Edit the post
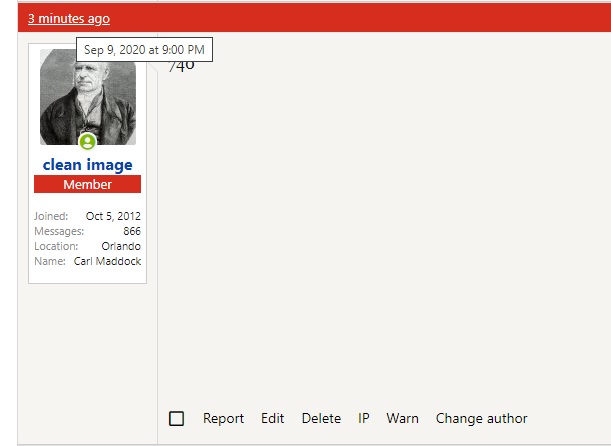This screenshot has width=611, height=446. click(272, 419)
